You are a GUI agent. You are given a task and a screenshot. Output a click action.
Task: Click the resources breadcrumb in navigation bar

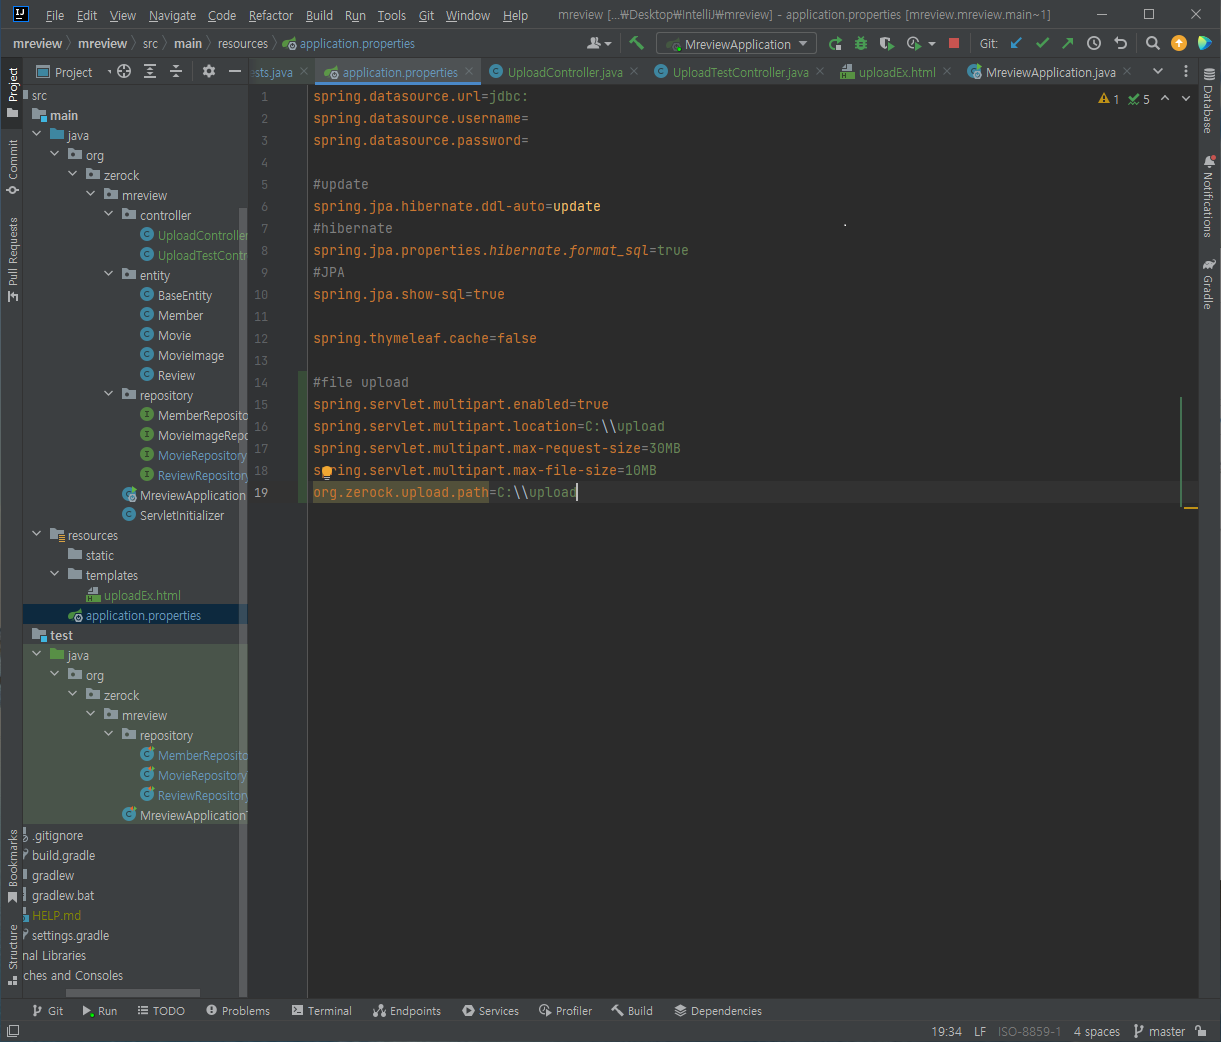243,43
